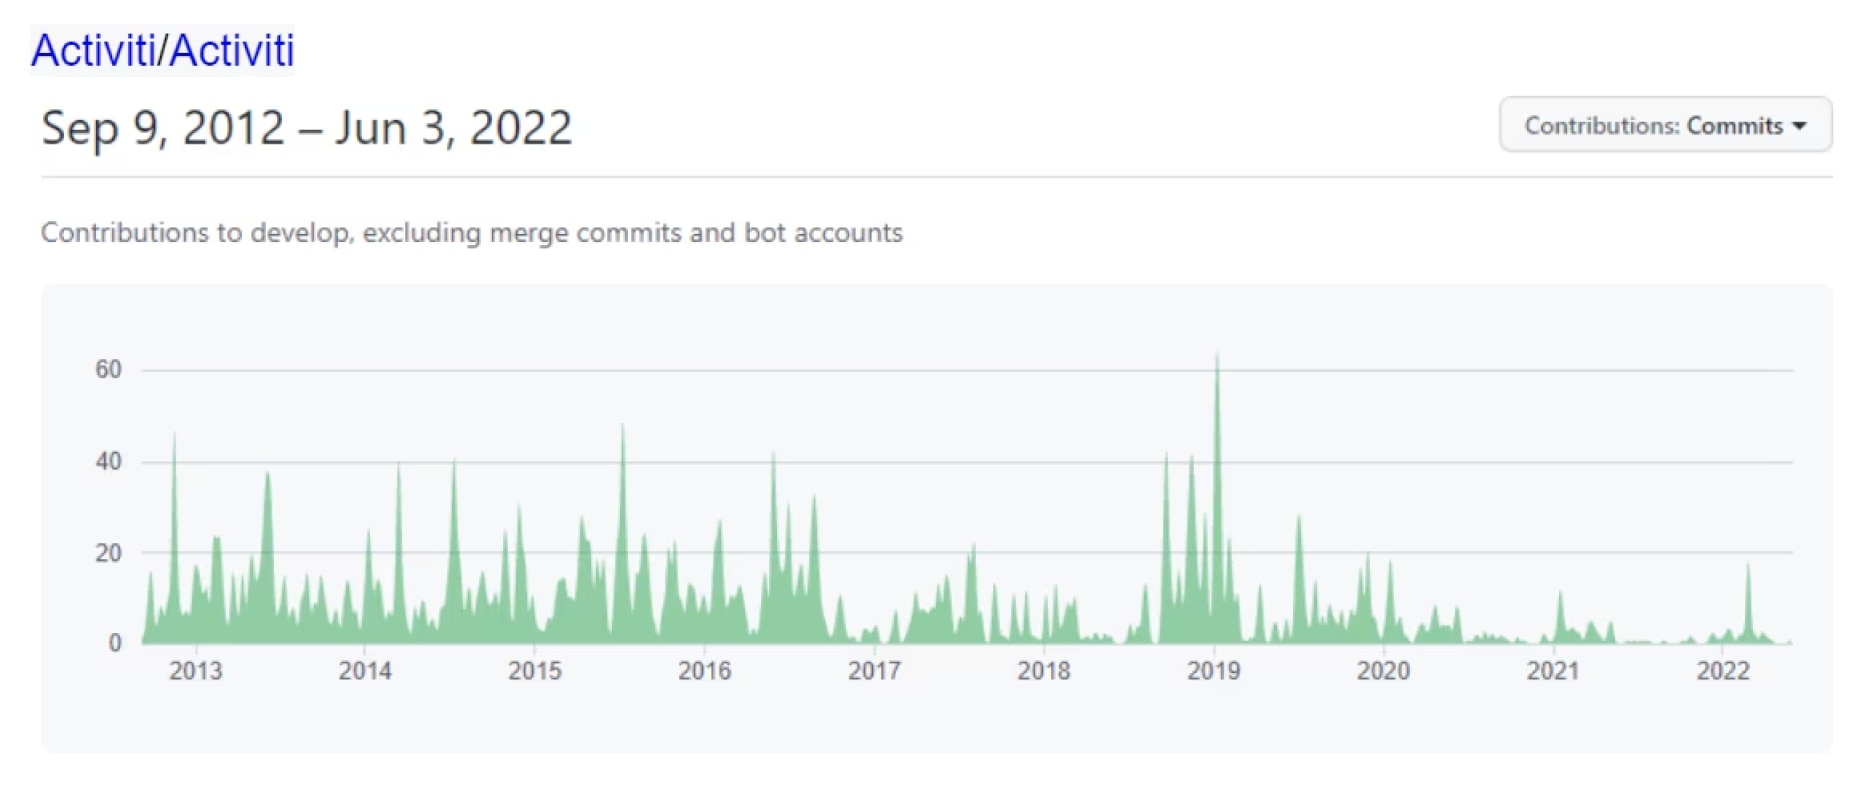The image size is (1856, 800).
Task: Click the 2017 label on the x-axis
Action: pos(874,671)
